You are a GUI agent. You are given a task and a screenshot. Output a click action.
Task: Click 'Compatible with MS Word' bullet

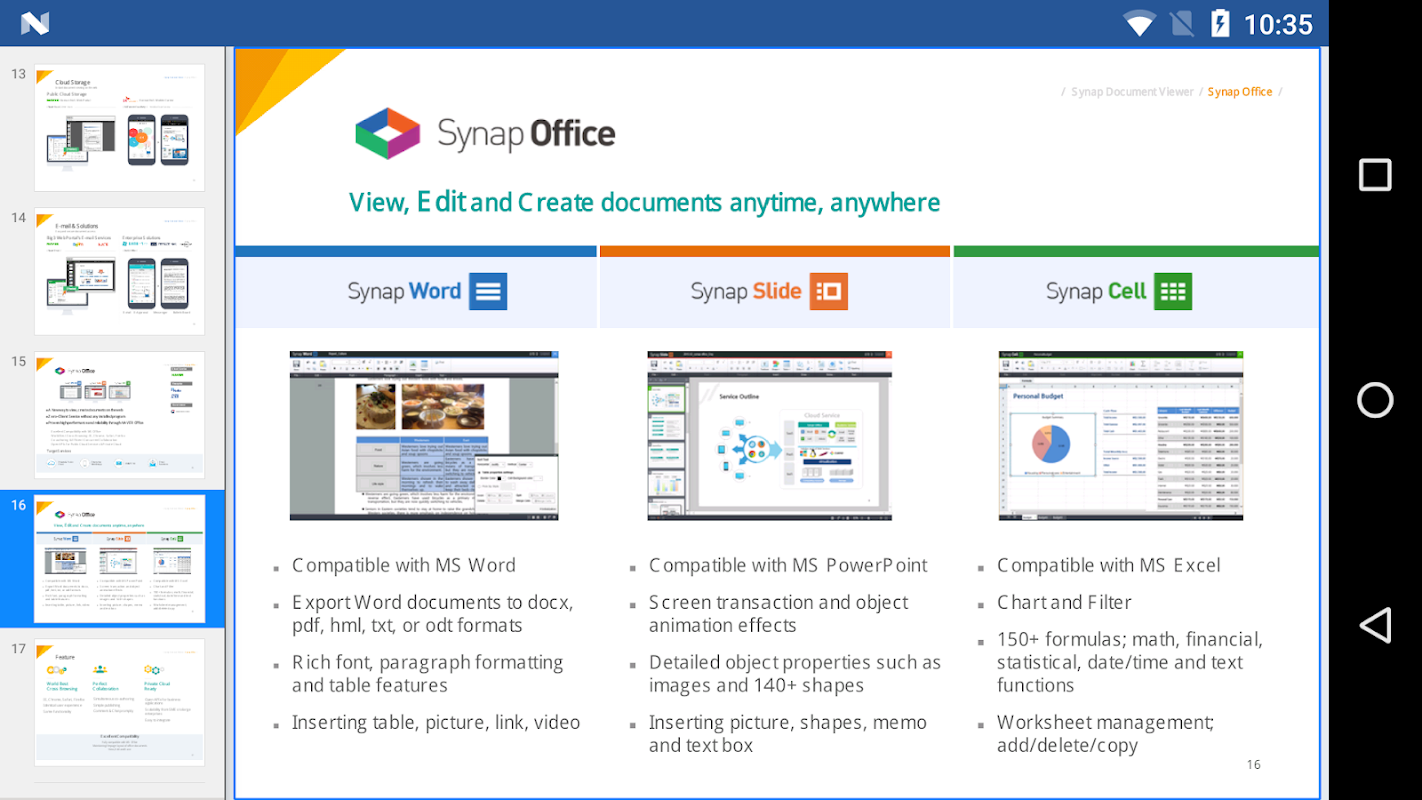click(404, 565)
